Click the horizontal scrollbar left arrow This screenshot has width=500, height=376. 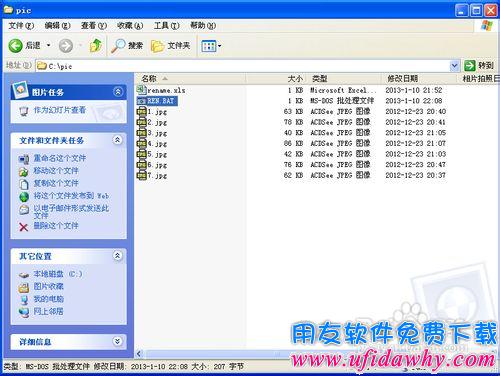tap(139, 354)
